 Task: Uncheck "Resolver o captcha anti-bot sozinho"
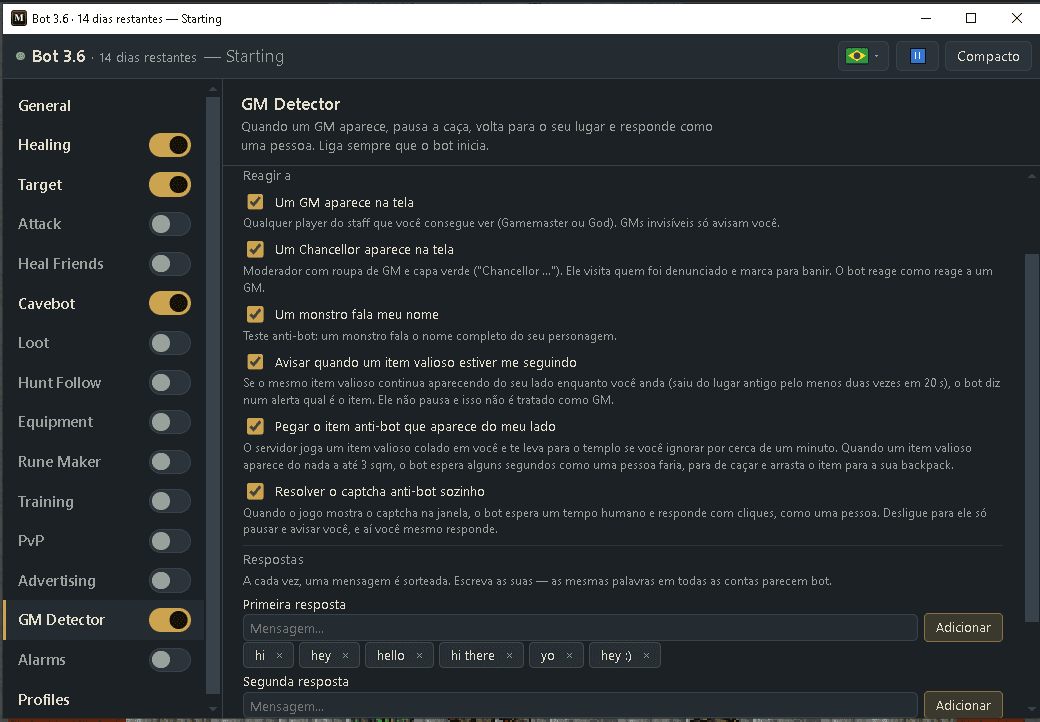(x=255, y=491)
